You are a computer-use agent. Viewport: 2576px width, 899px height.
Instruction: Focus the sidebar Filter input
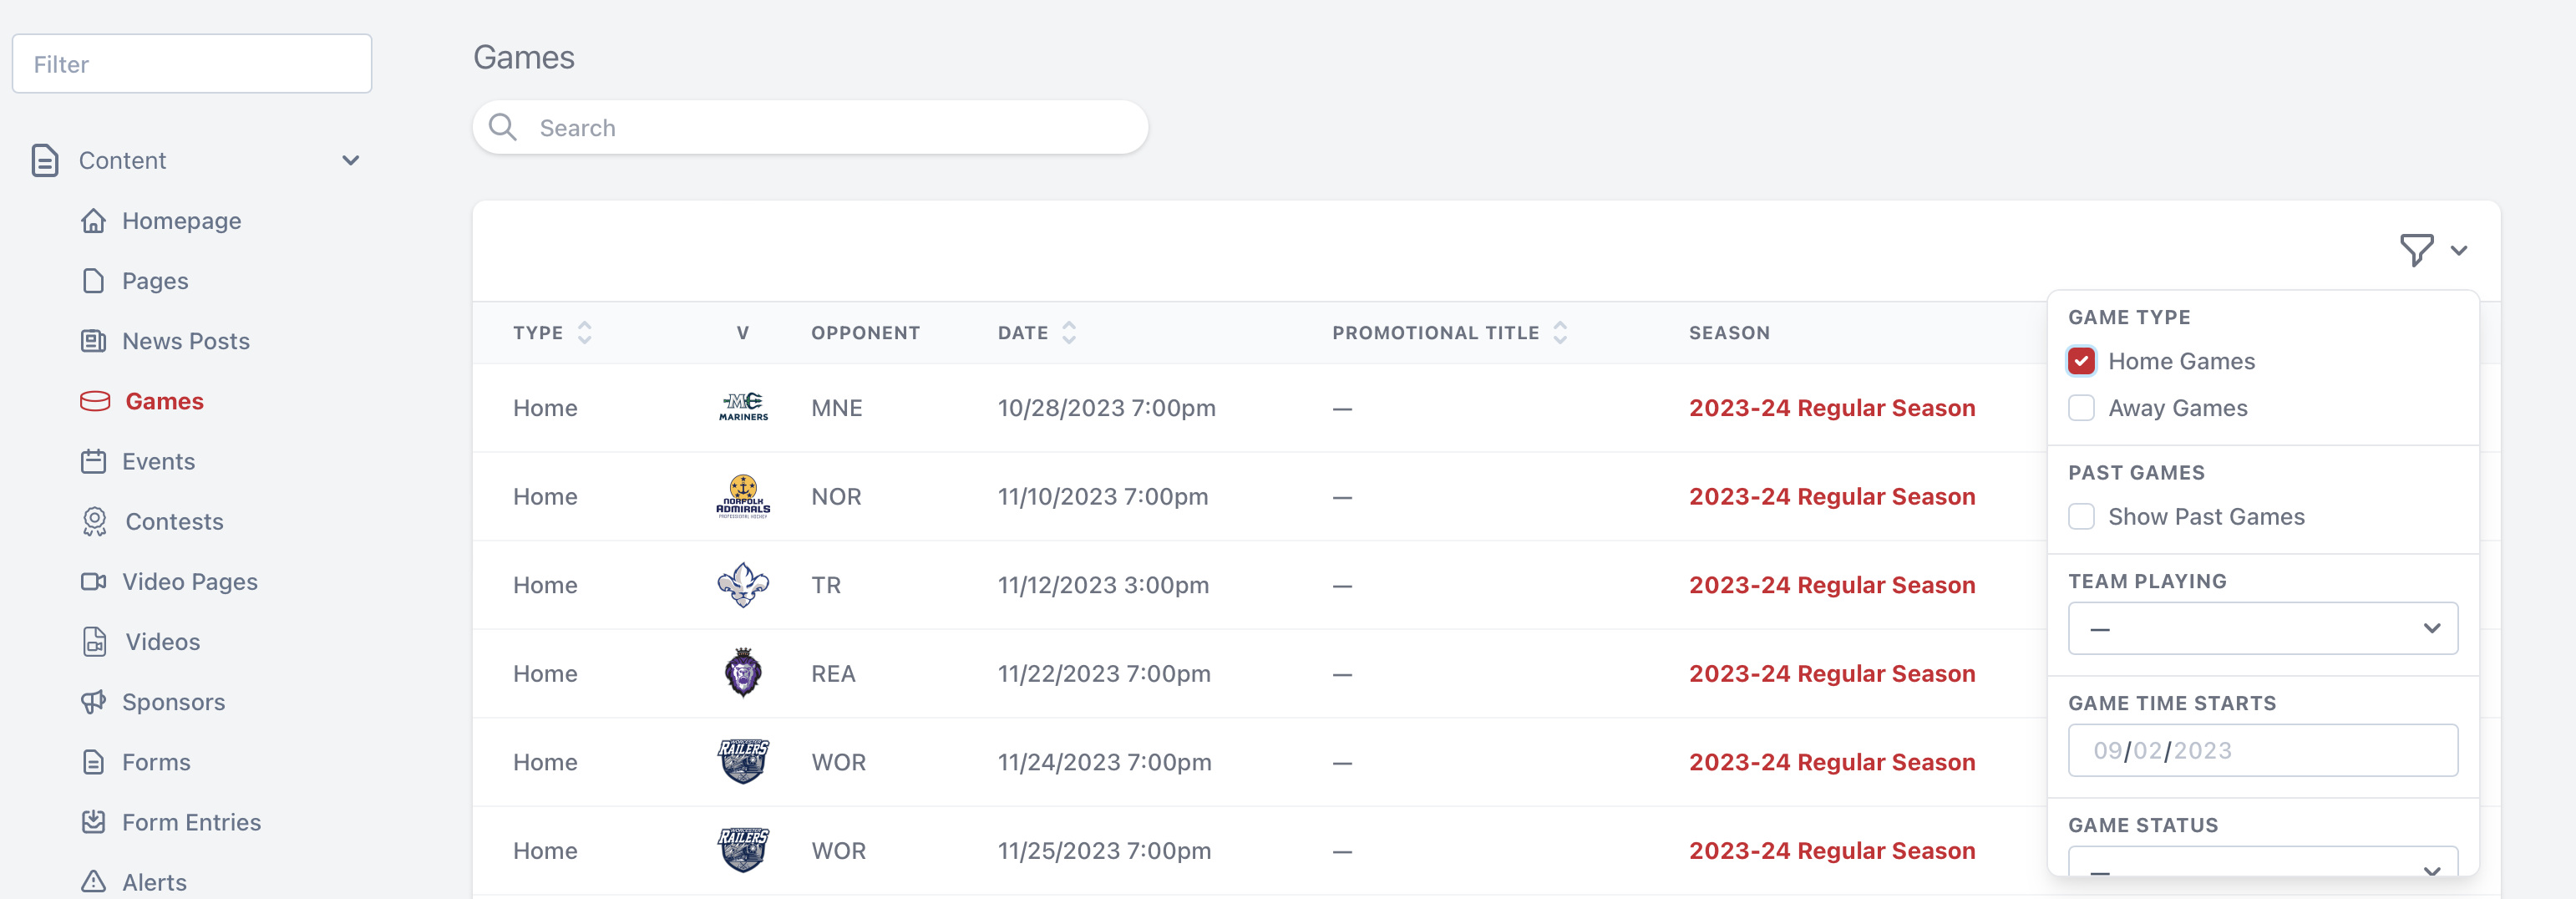pyautogui.click(x=192, y=64)
